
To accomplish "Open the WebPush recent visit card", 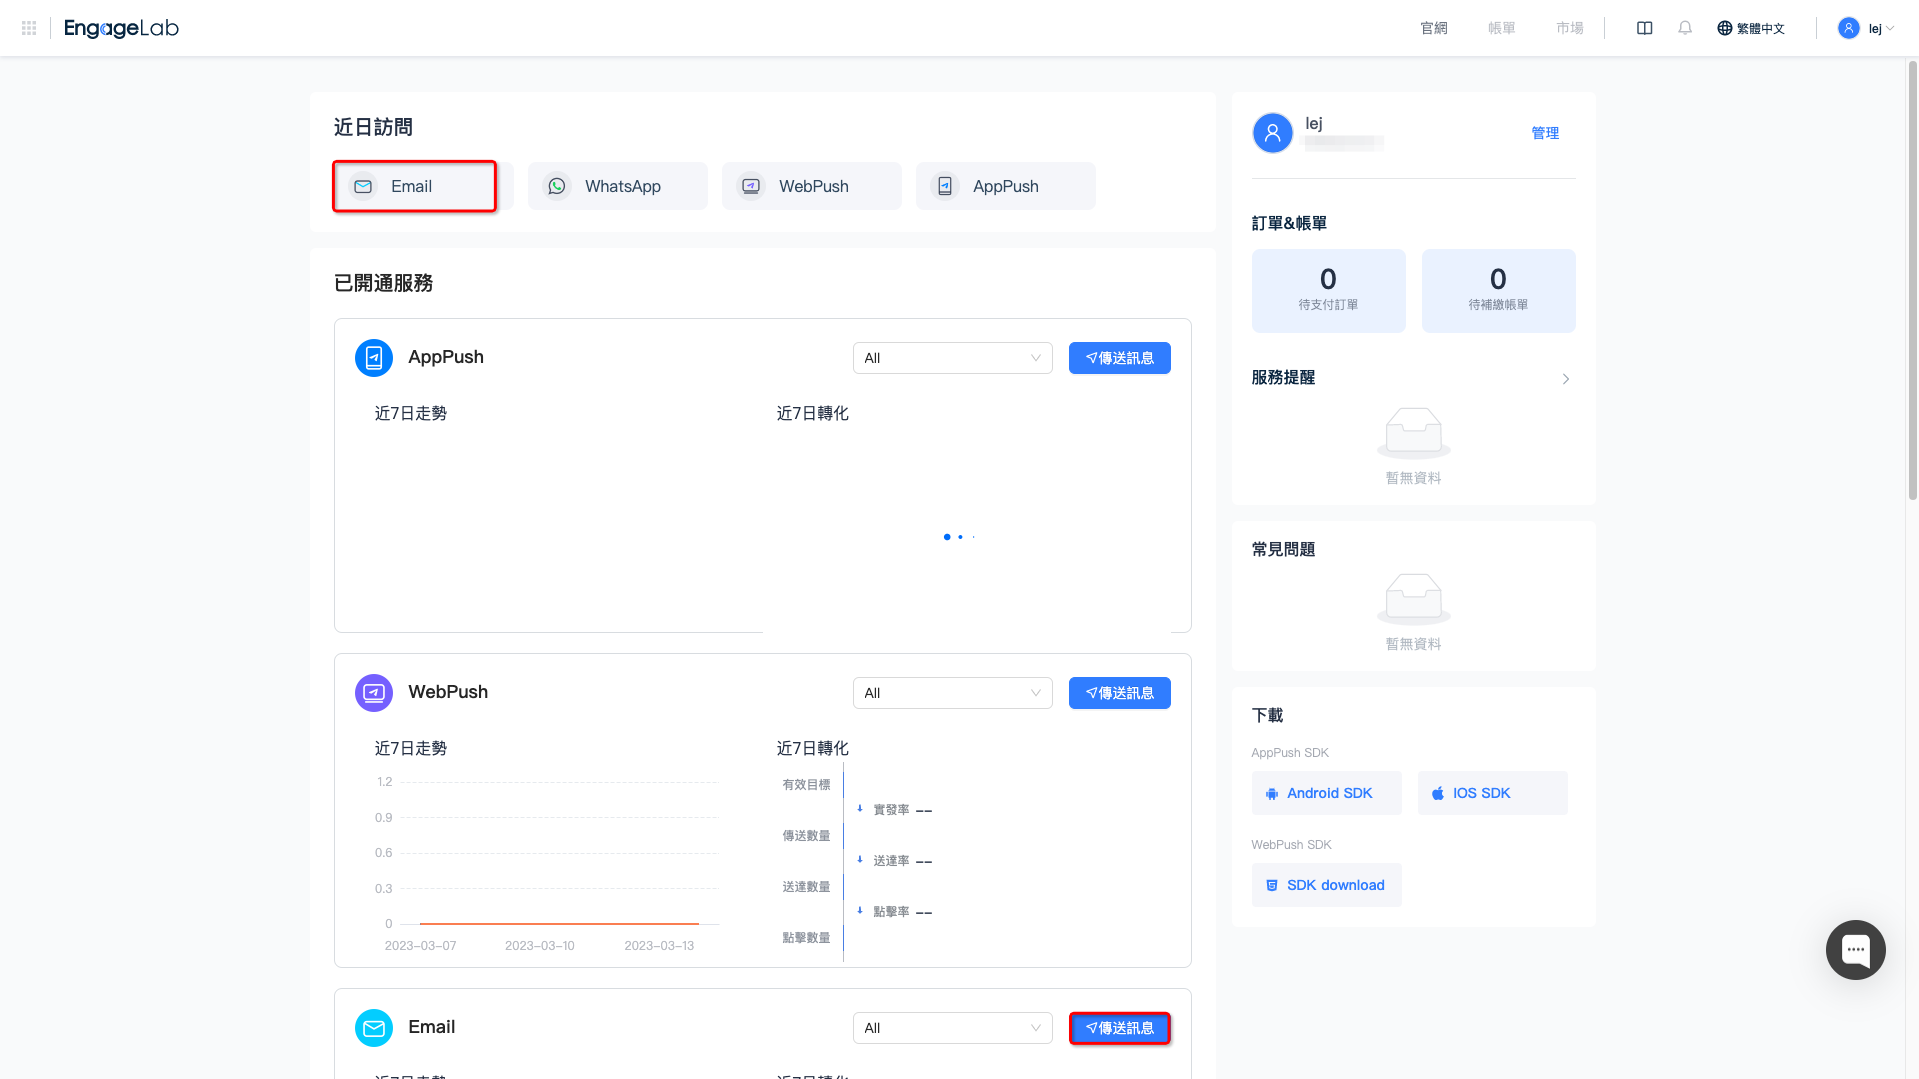I will 812,186.
